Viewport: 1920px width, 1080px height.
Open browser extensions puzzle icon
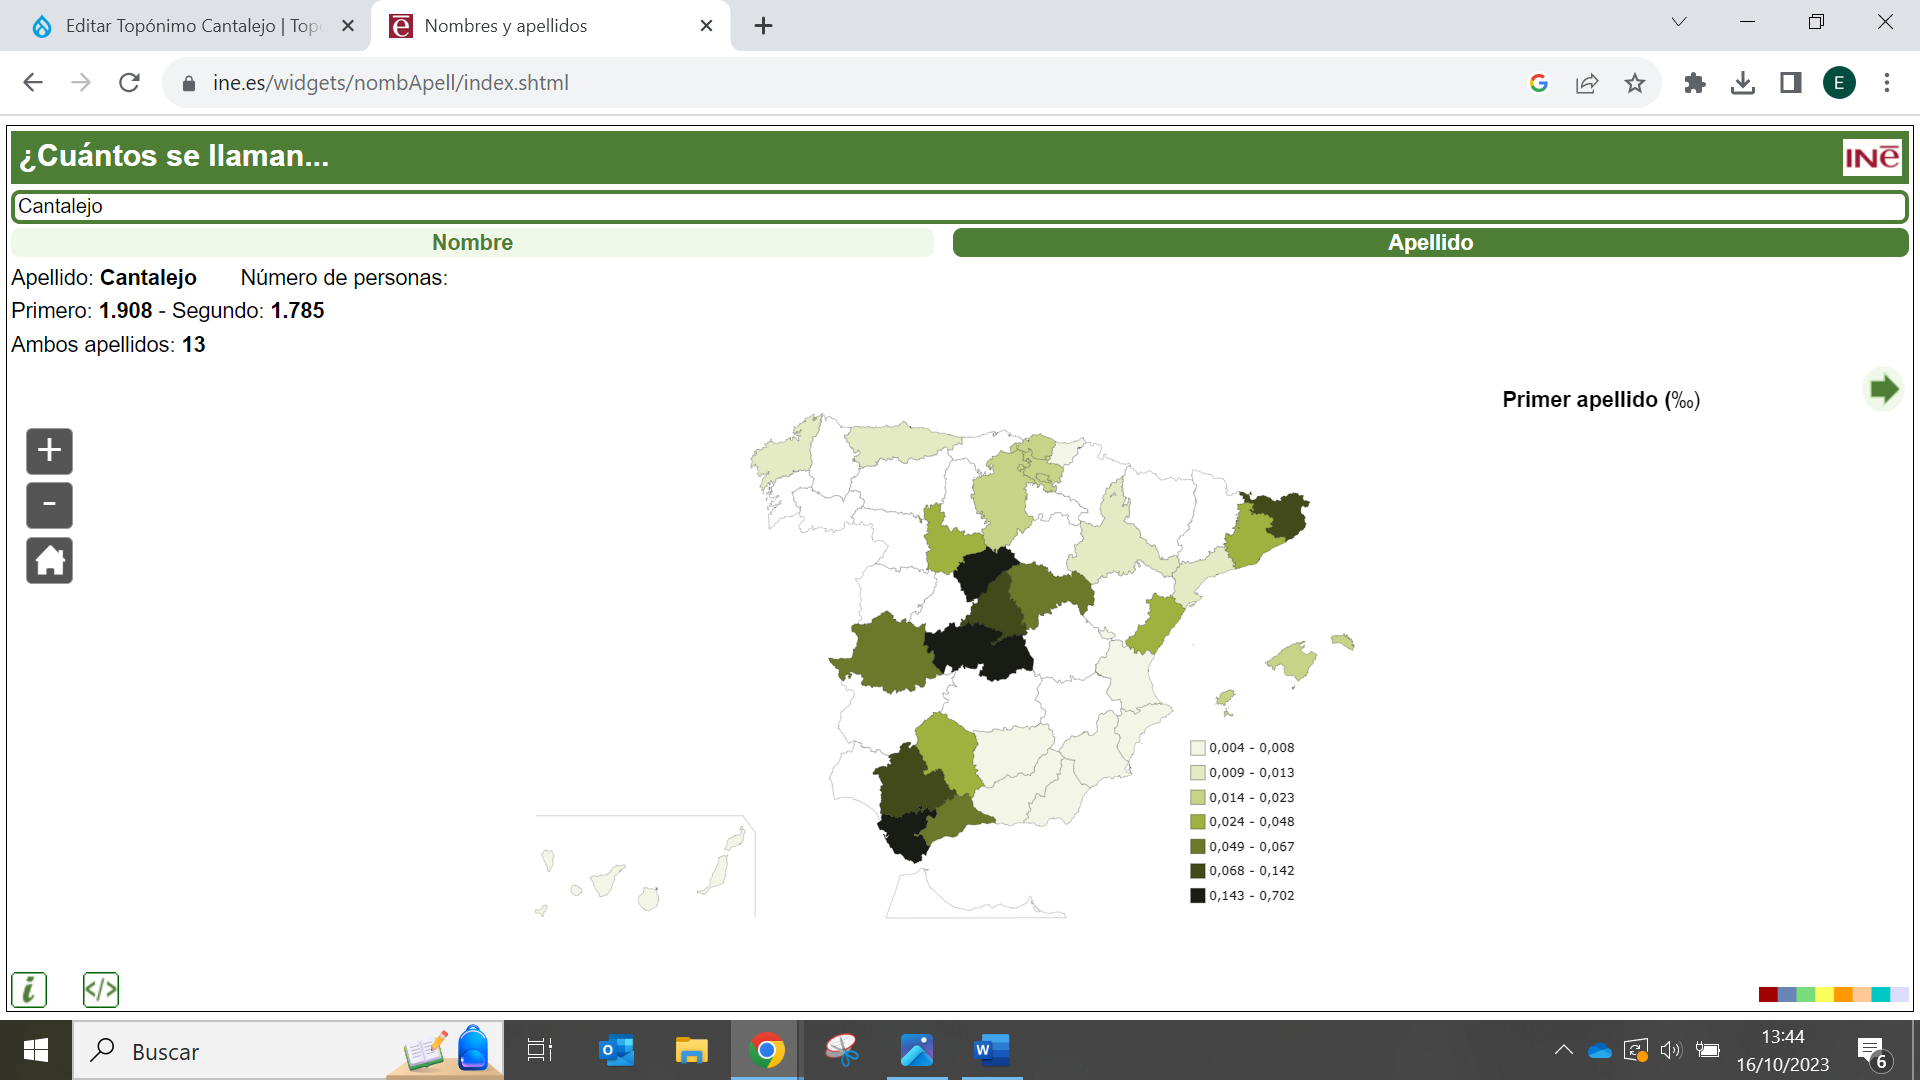(1694, 83)
